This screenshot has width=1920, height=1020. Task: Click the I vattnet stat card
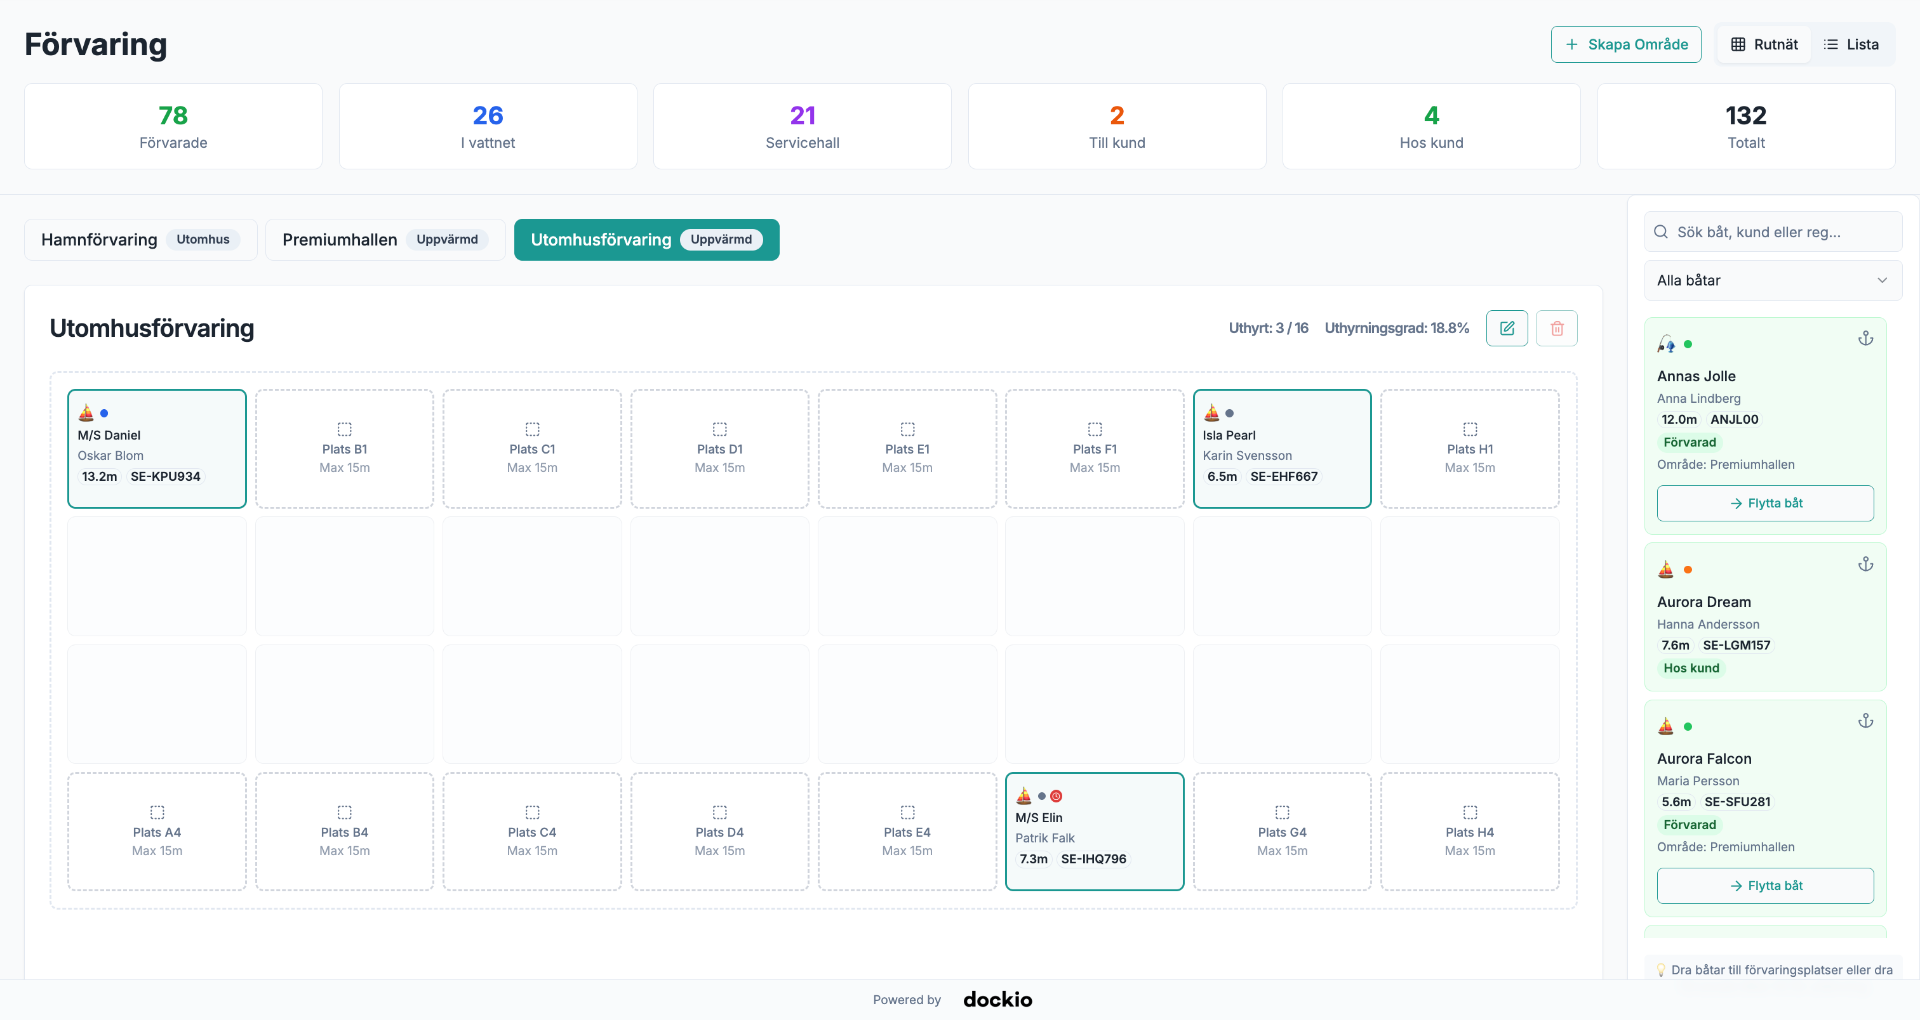[x=488, y=127]
